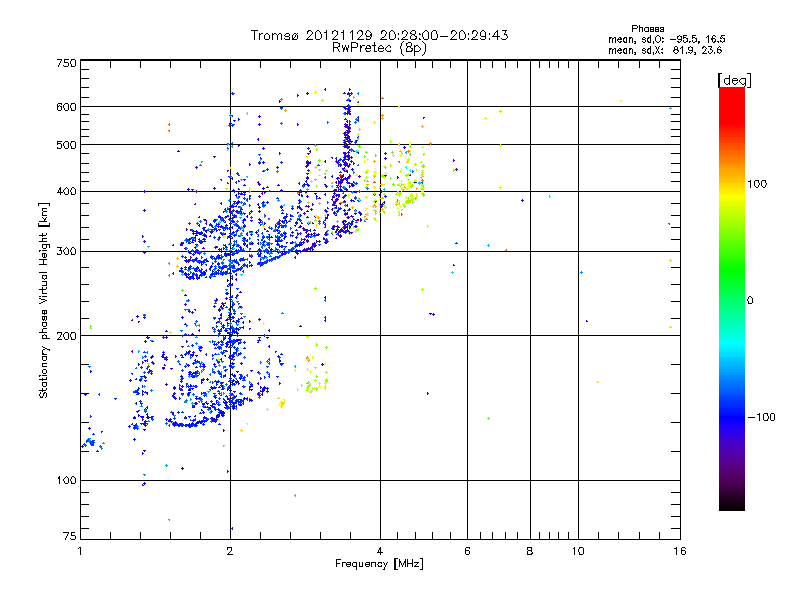The image size is (800, 600).
Task: Click the x-axis '1' tick label
Action: point(80,551)
